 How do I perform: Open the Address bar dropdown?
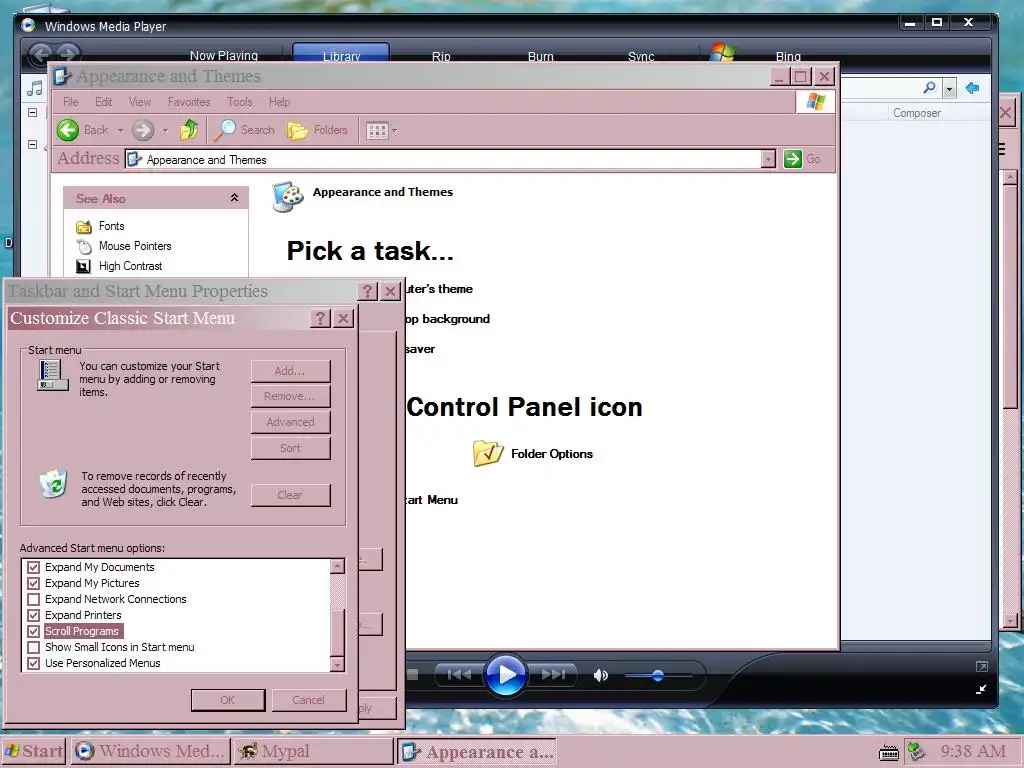768,159
